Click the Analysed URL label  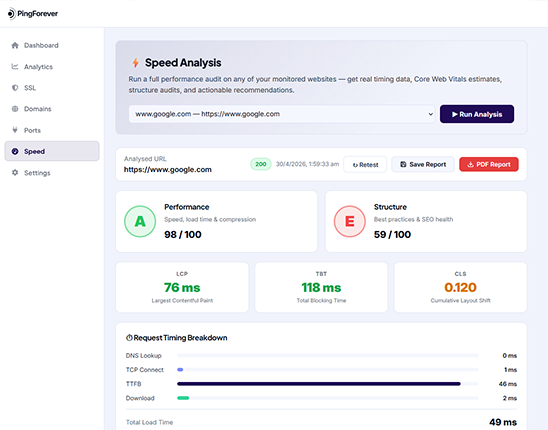point(145,159)
